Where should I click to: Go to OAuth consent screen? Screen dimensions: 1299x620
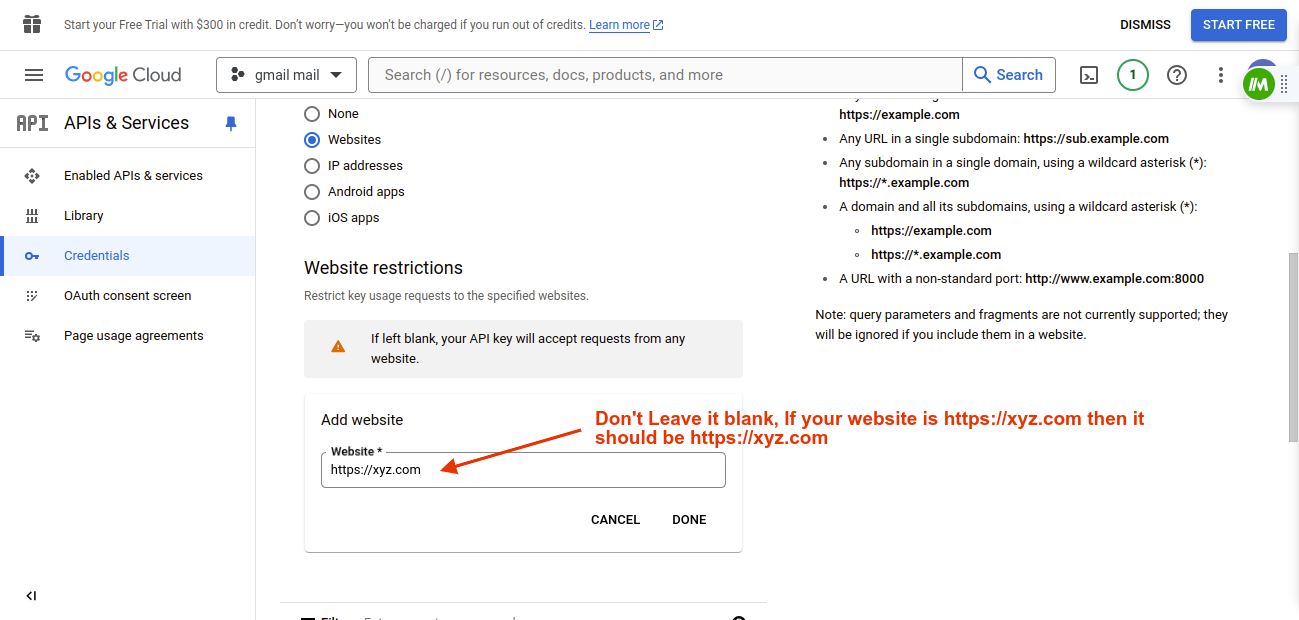(127, 296)
